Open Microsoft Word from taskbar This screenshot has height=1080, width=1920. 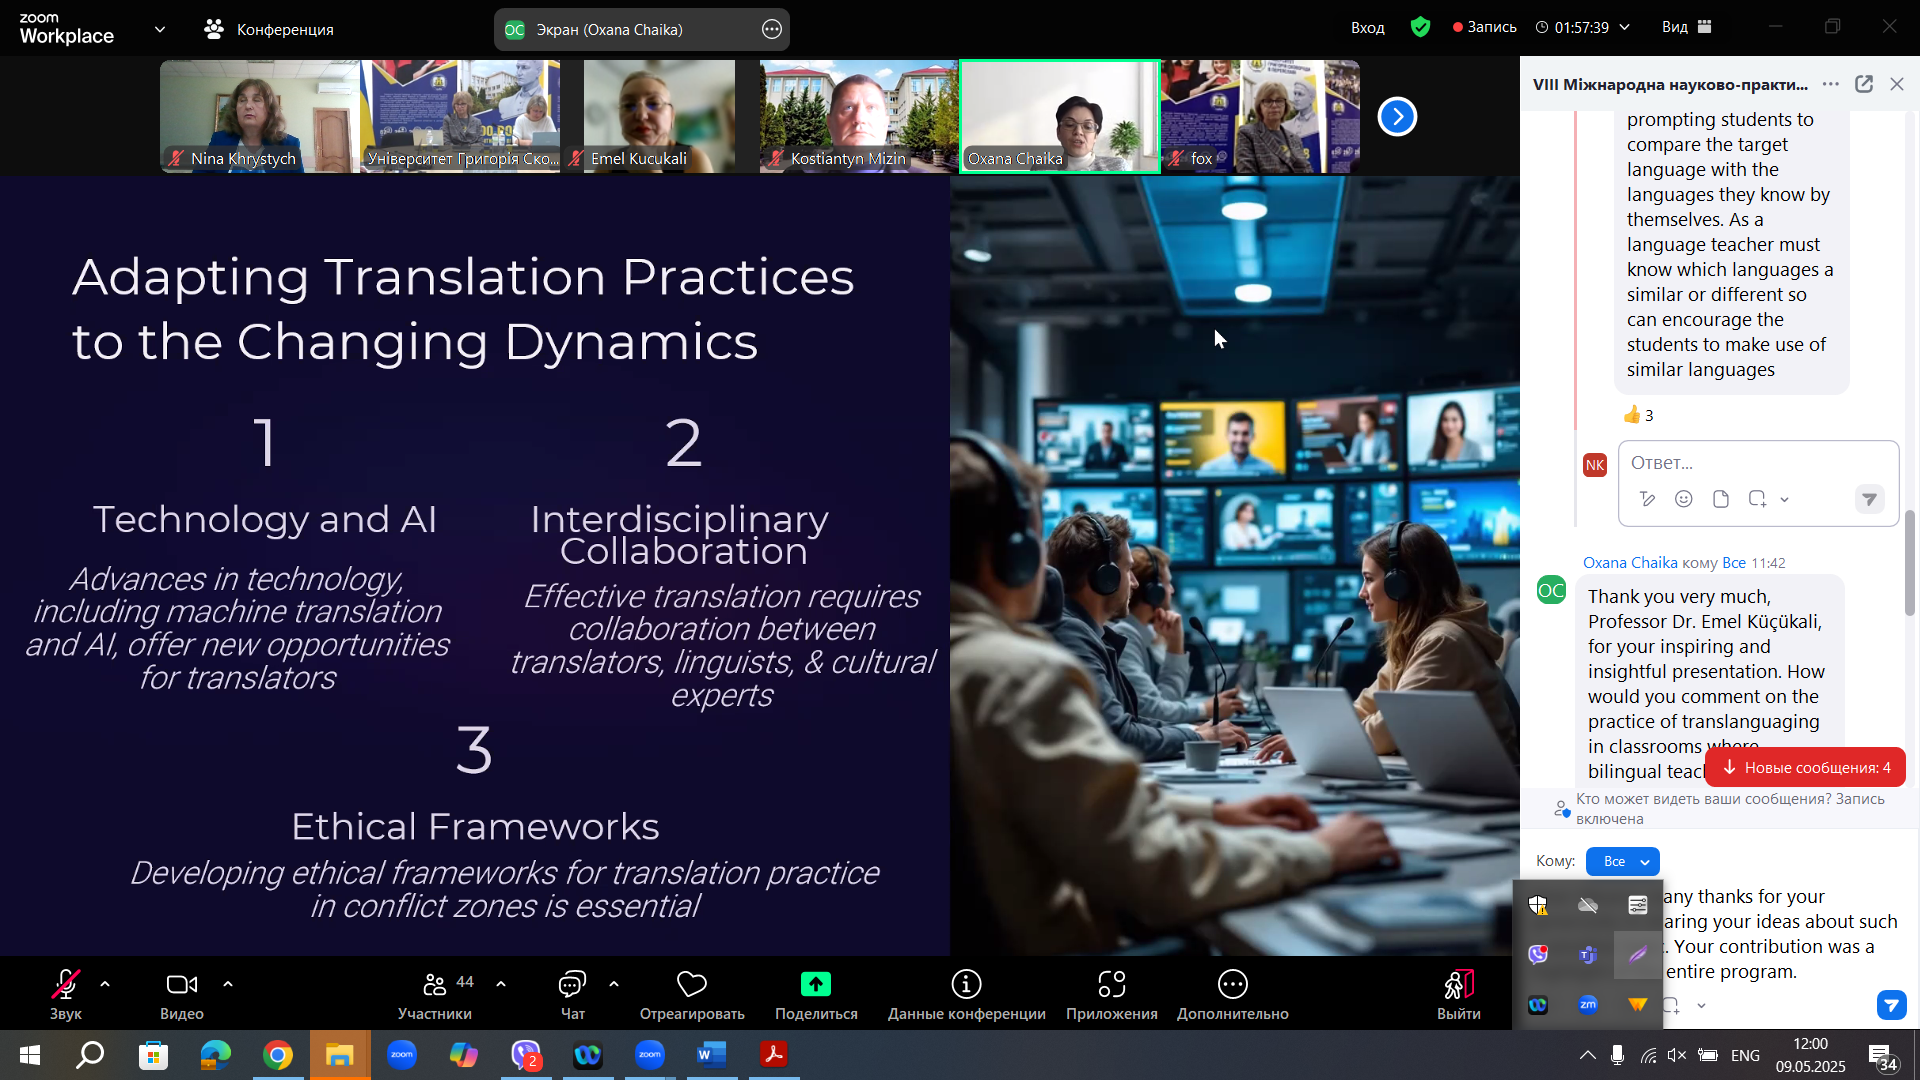711,1055
